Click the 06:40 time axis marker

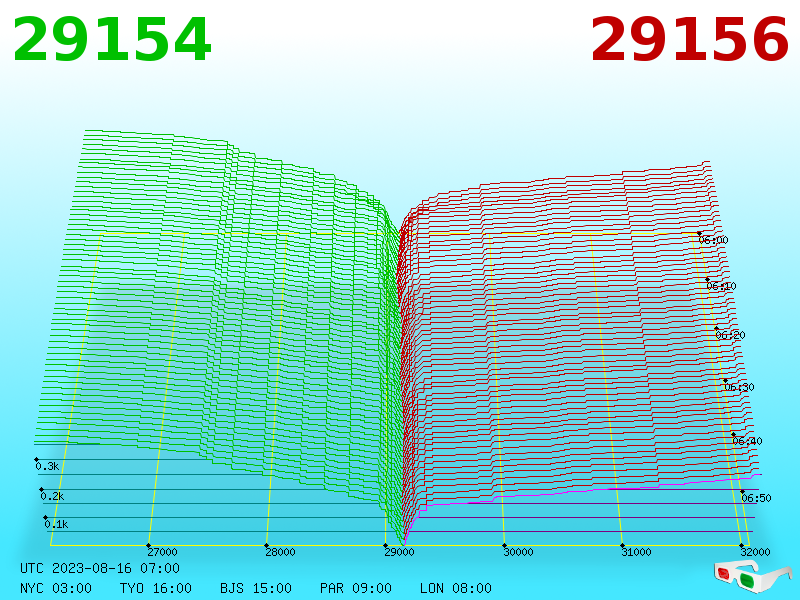pos(747,441)
